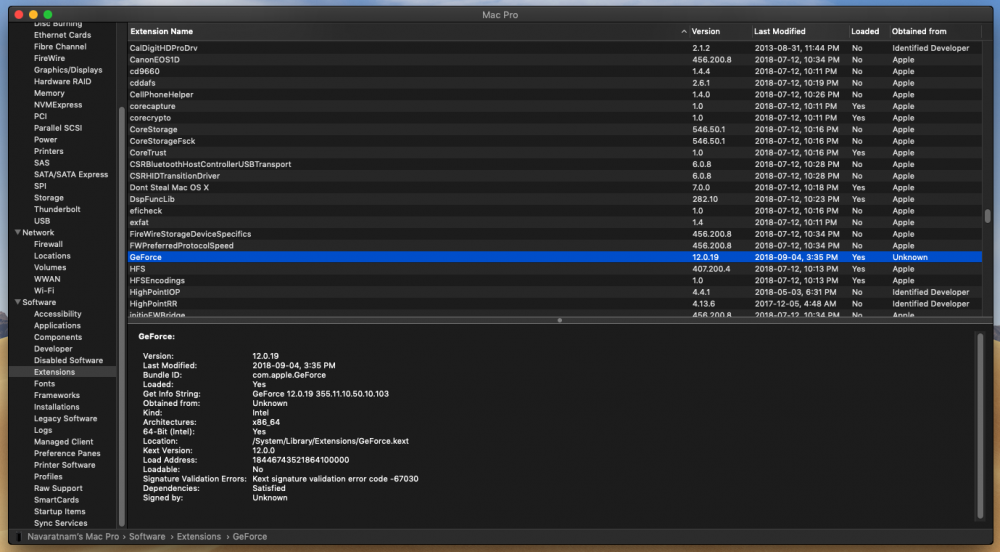Screen dimensions: 1000x552
Task: Sort by Last Modified column header
Action: point(779,31)
